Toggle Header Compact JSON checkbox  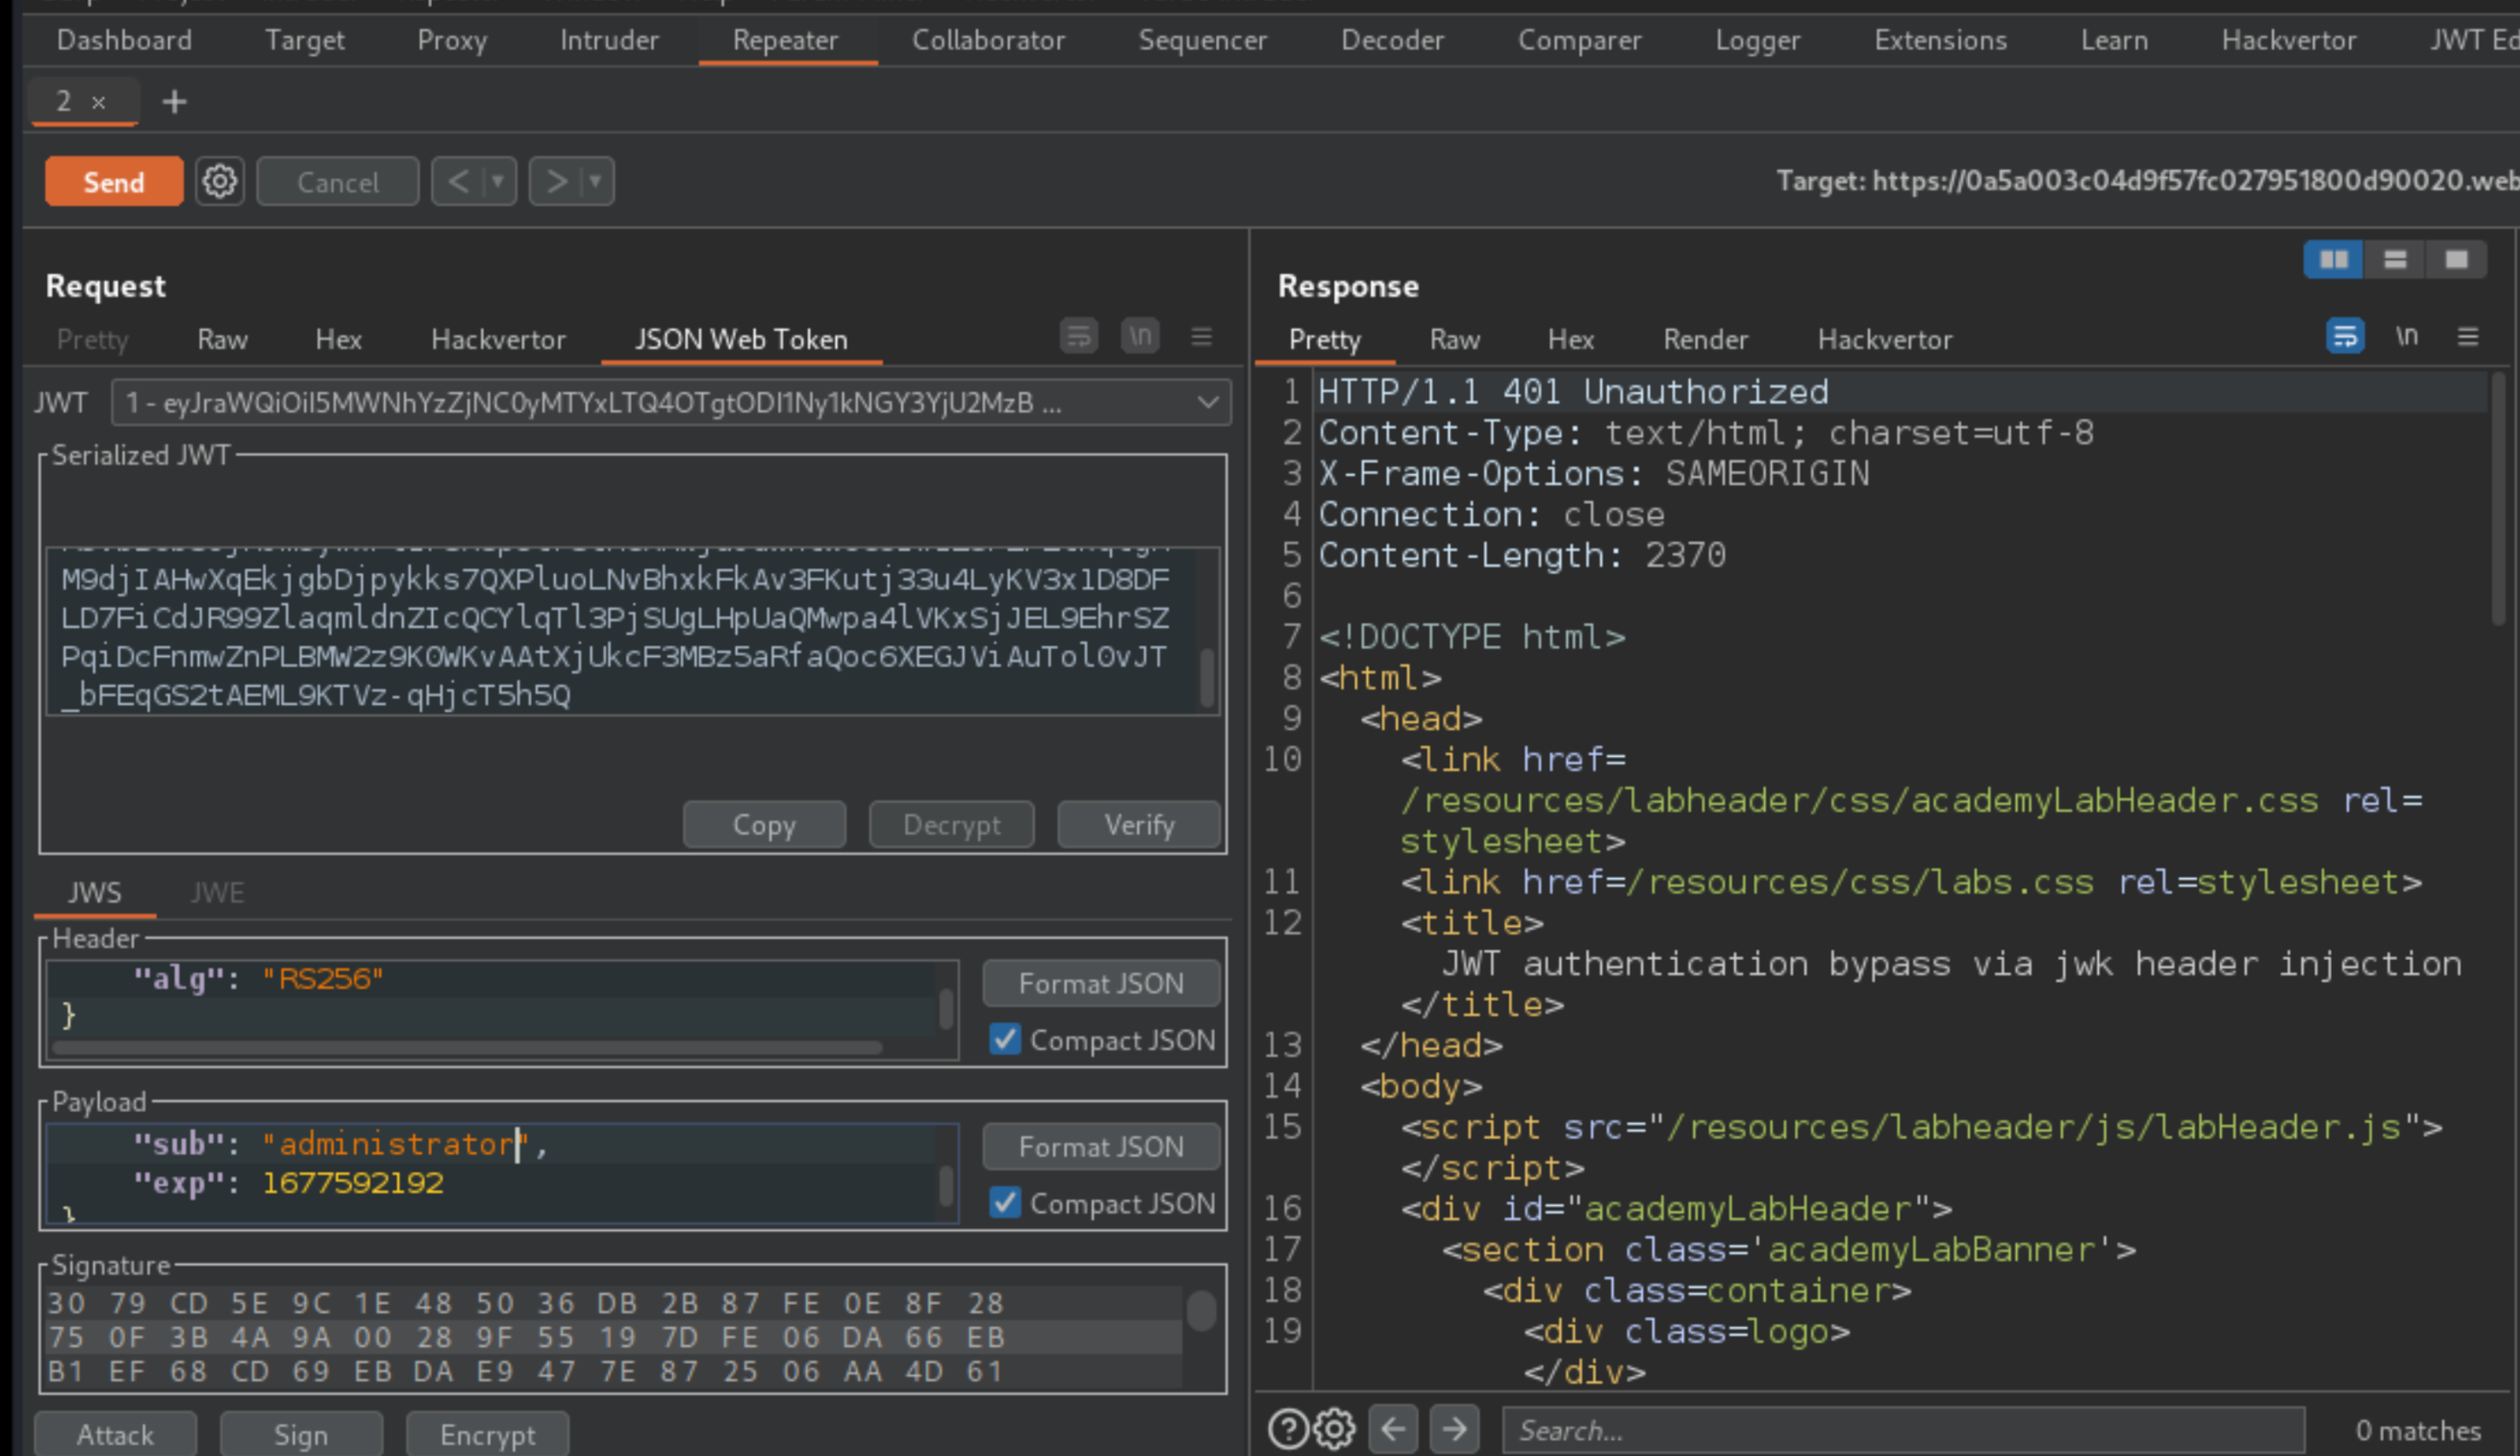[1005, 1040]
